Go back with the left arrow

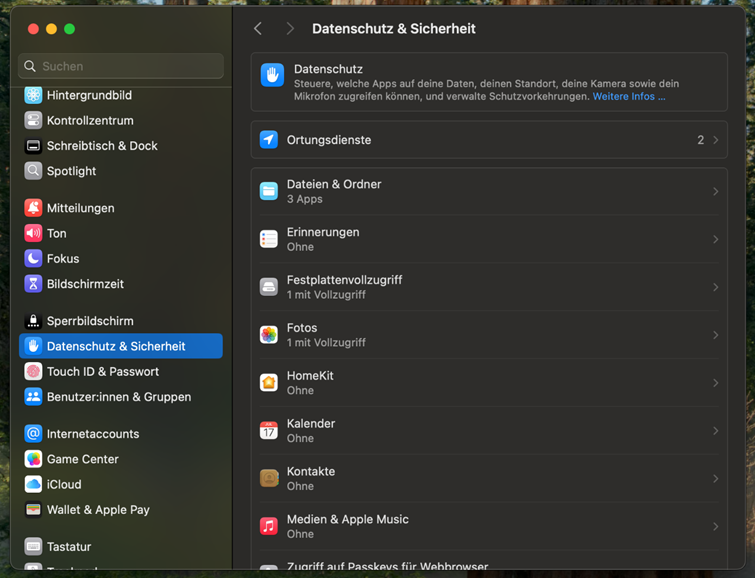point(258,28)
